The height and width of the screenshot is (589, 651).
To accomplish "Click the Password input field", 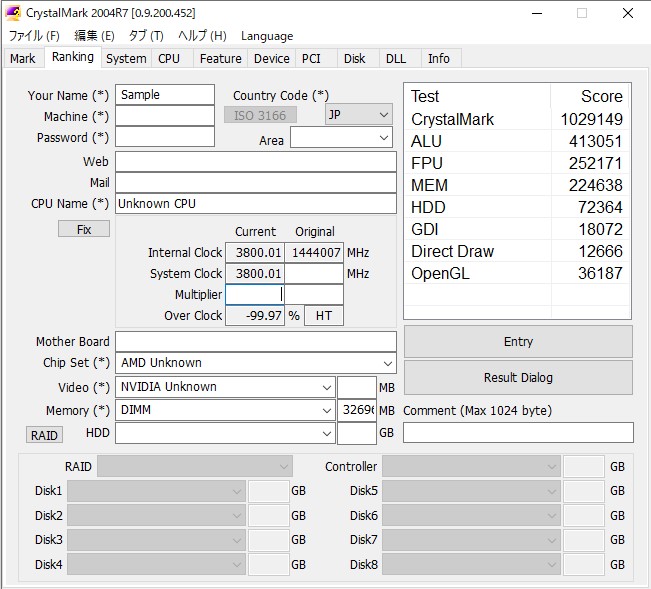I will 165,137.
